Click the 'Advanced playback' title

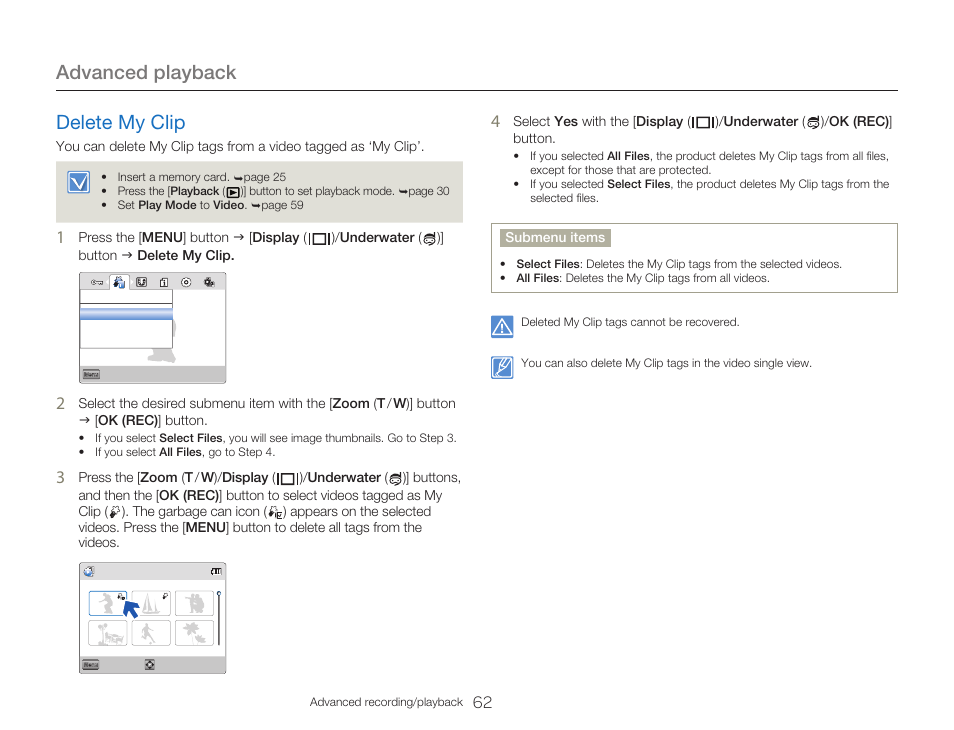(x=146, y=72)
